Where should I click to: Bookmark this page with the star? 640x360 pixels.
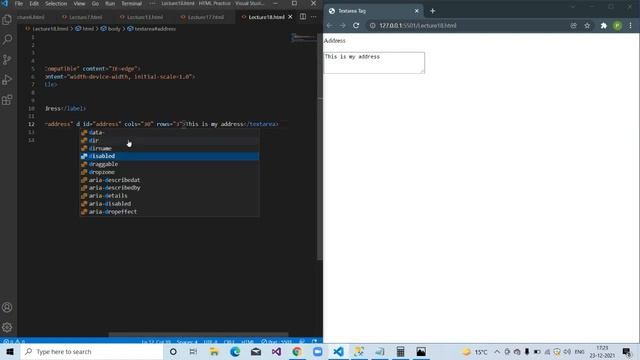click(587, 25)
